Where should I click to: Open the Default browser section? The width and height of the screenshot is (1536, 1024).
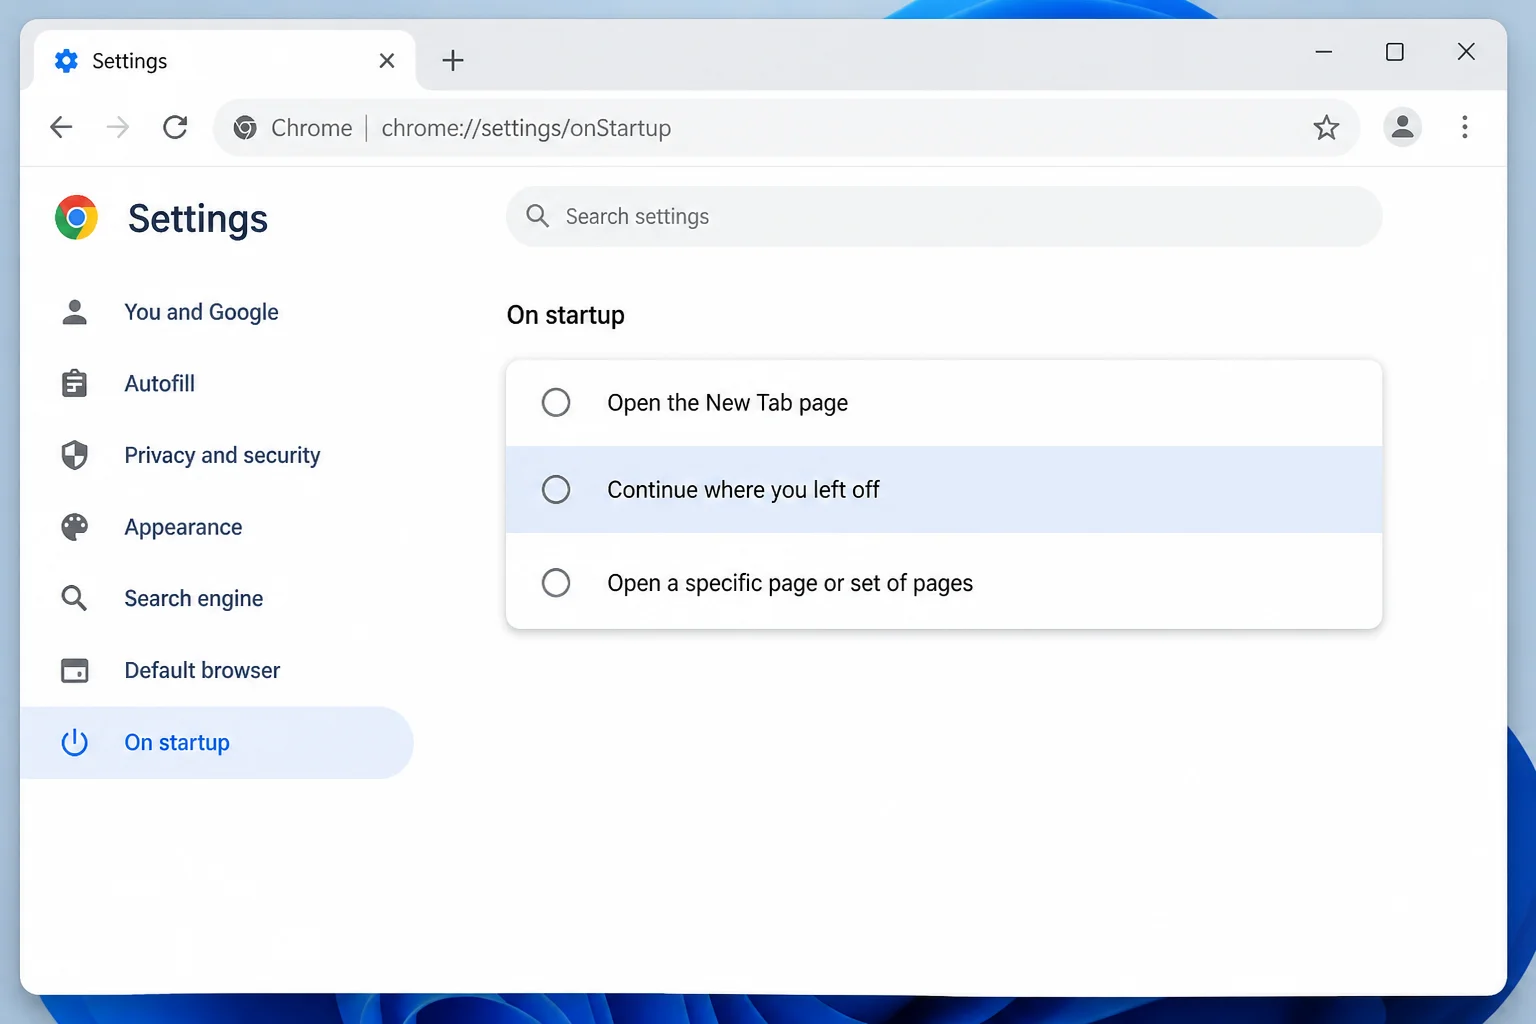tap(216, 670)
